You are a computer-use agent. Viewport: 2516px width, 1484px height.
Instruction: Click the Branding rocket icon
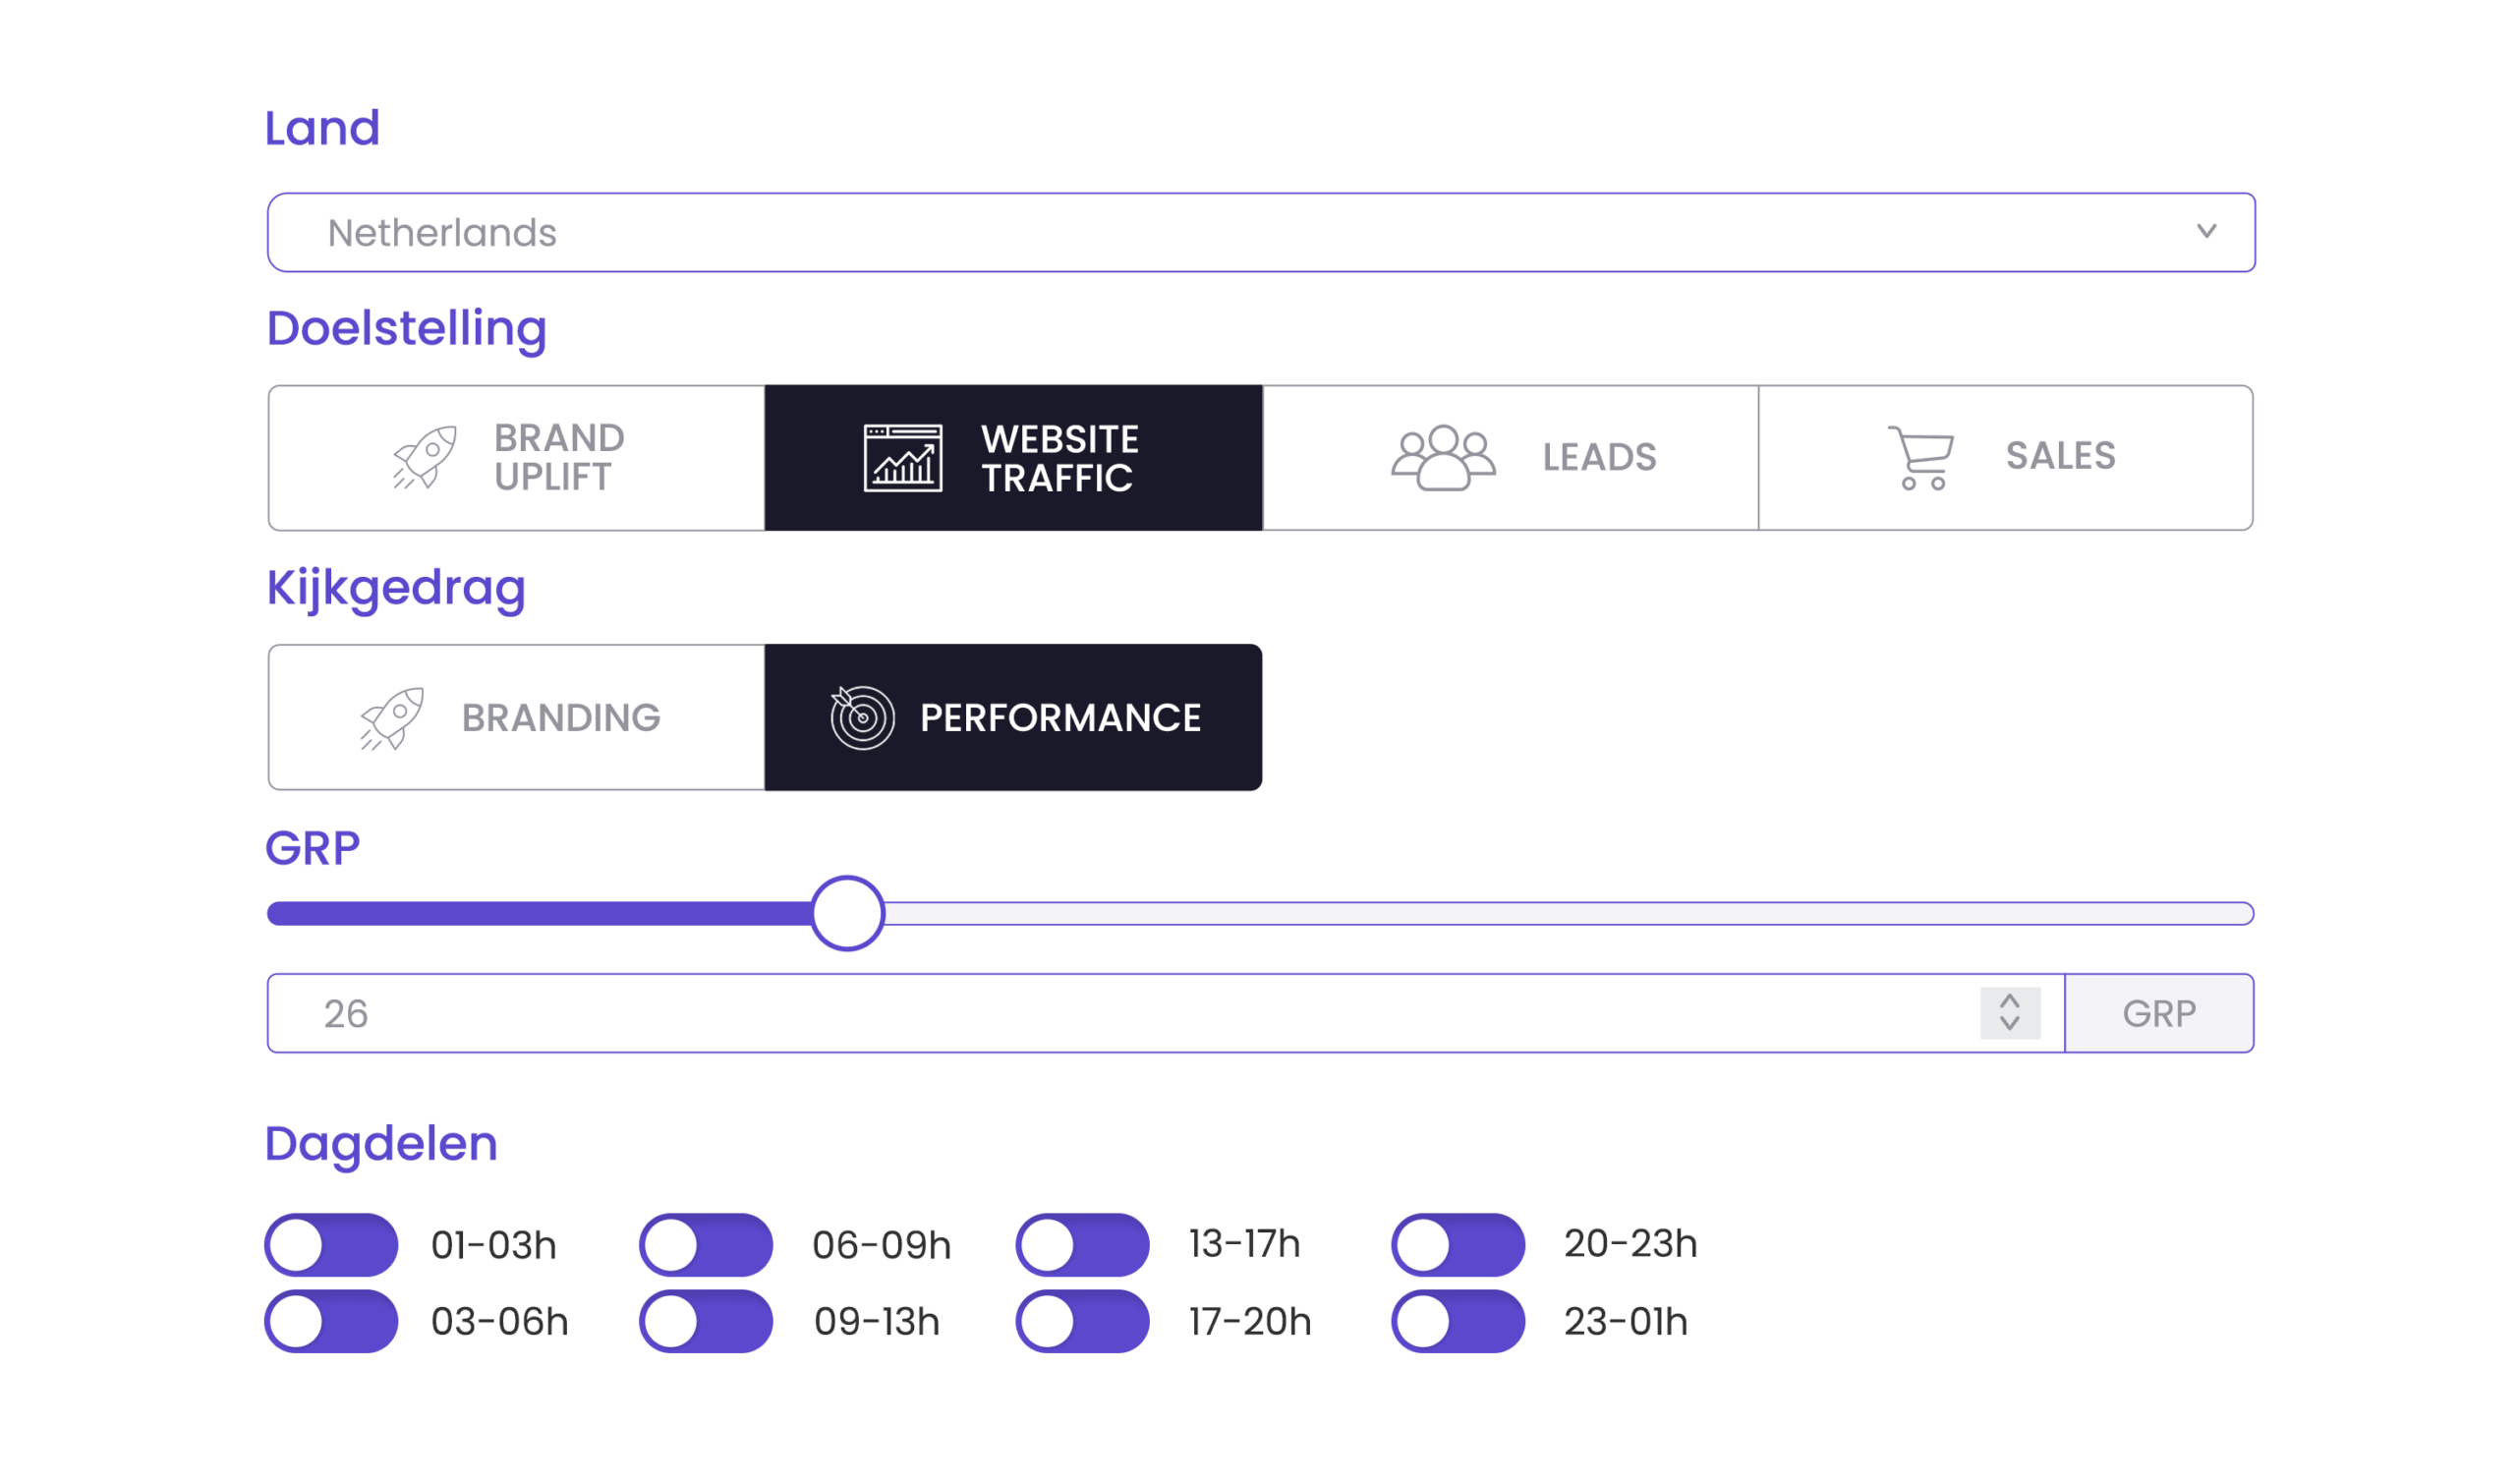pyautogui.click(x=392, y=718)
